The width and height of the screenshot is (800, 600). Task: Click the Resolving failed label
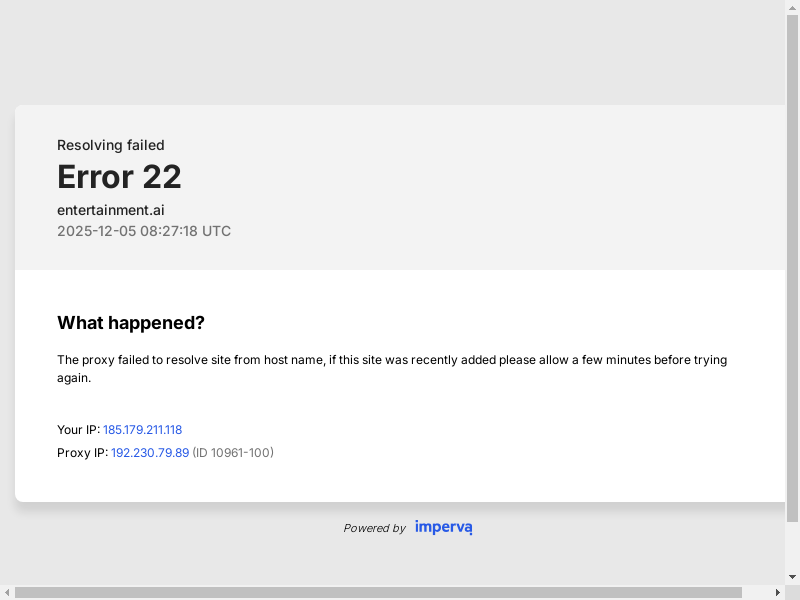coord(110,145)
